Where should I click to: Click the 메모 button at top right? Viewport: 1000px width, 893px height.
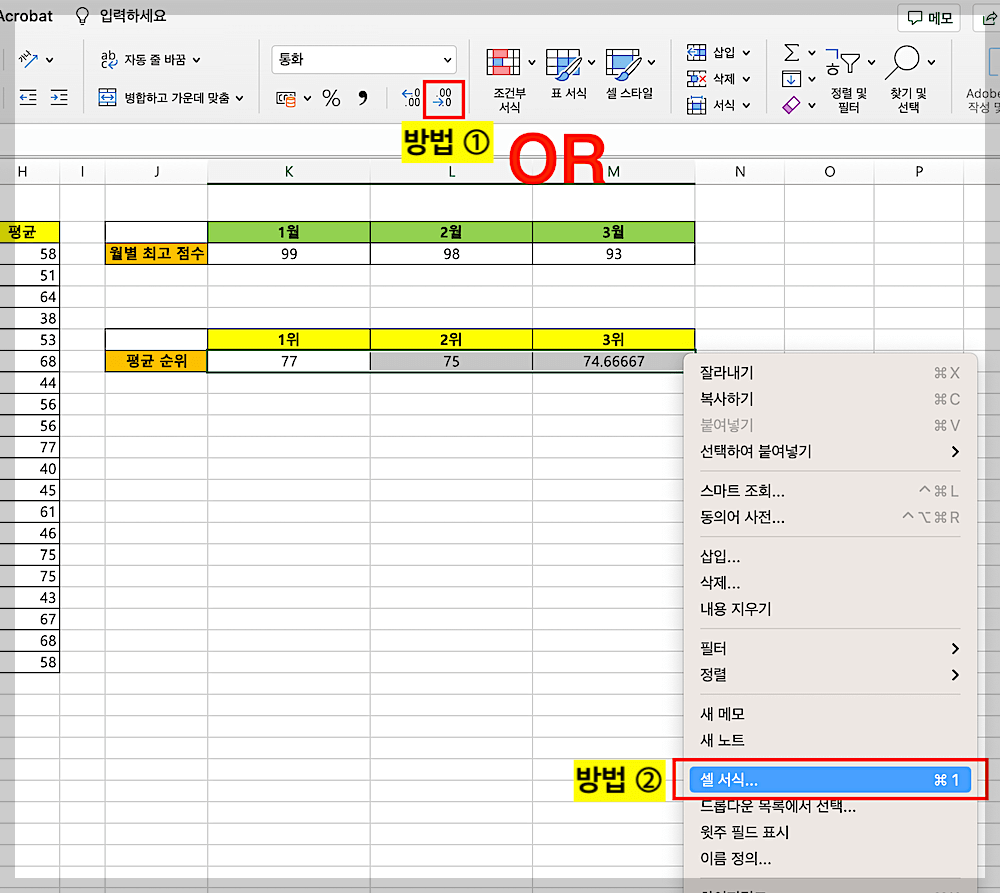[929, 17]
